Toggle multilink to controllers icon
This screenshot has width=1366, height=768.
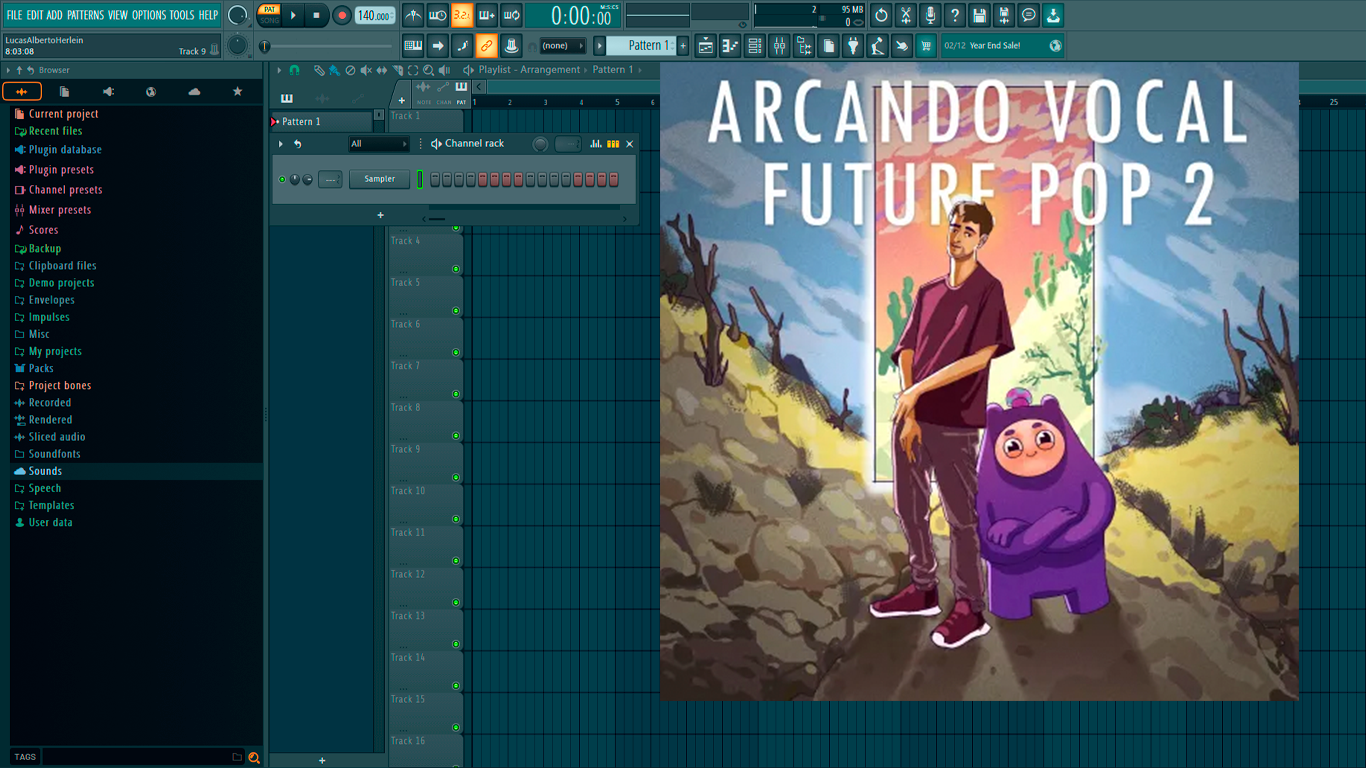click(486, 46)
